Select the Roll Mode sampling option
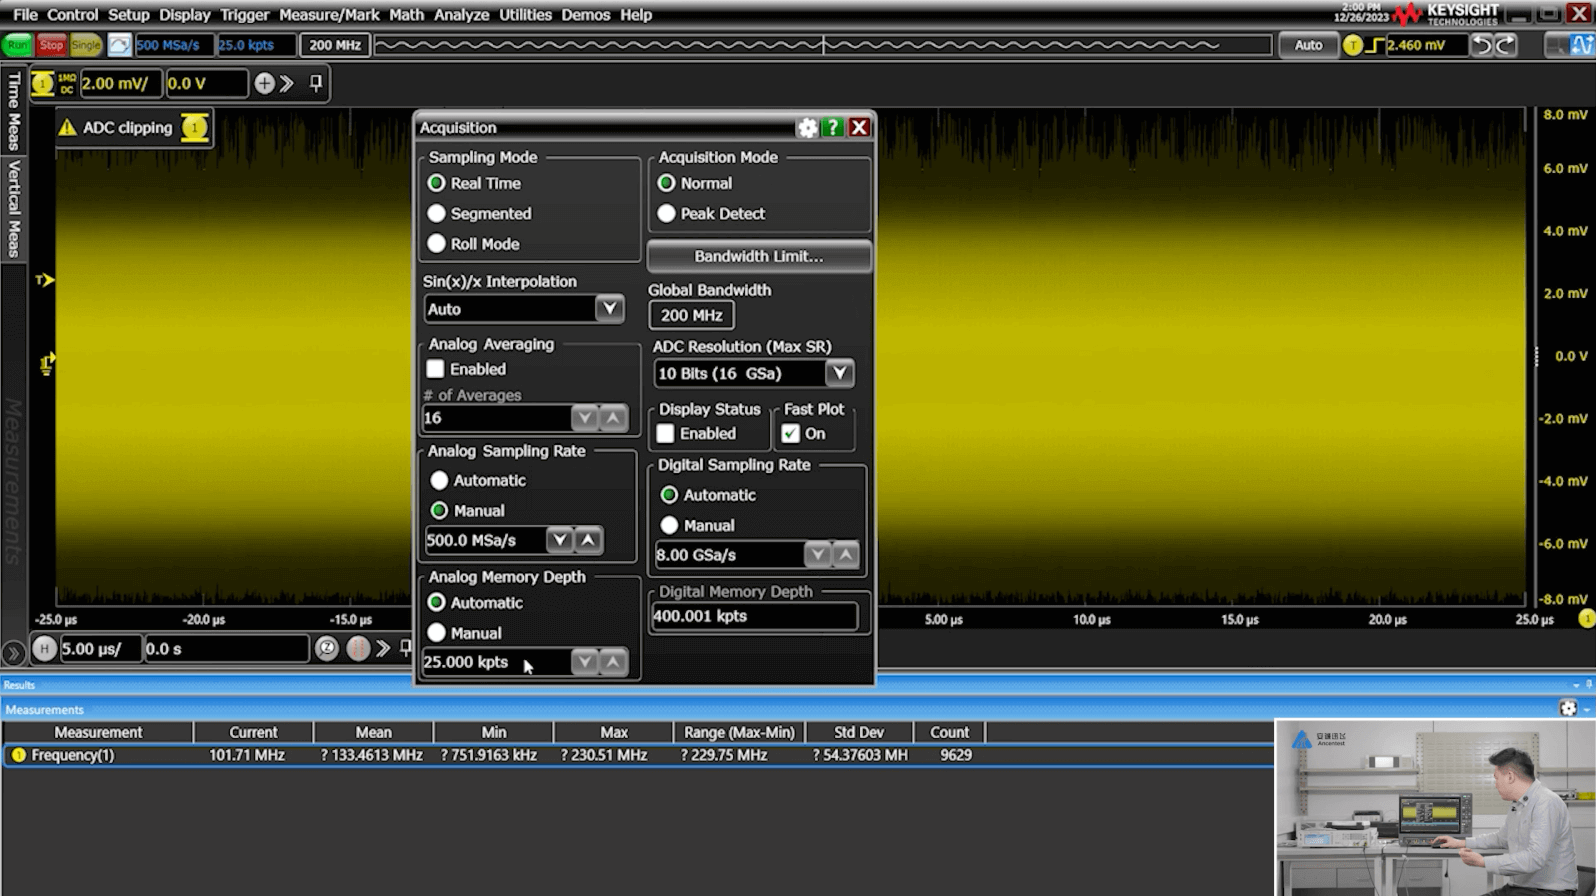The width and height of the screenshot is (1596, 896). [437, 244]
